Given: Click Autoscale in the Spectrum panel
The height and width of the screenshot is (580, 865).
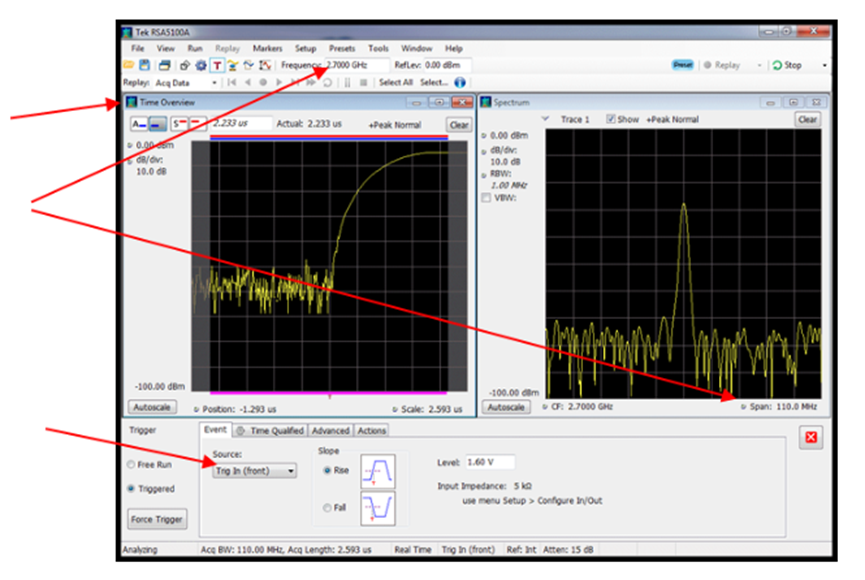Looking at the screenshot, I should [x=506, y=407].
